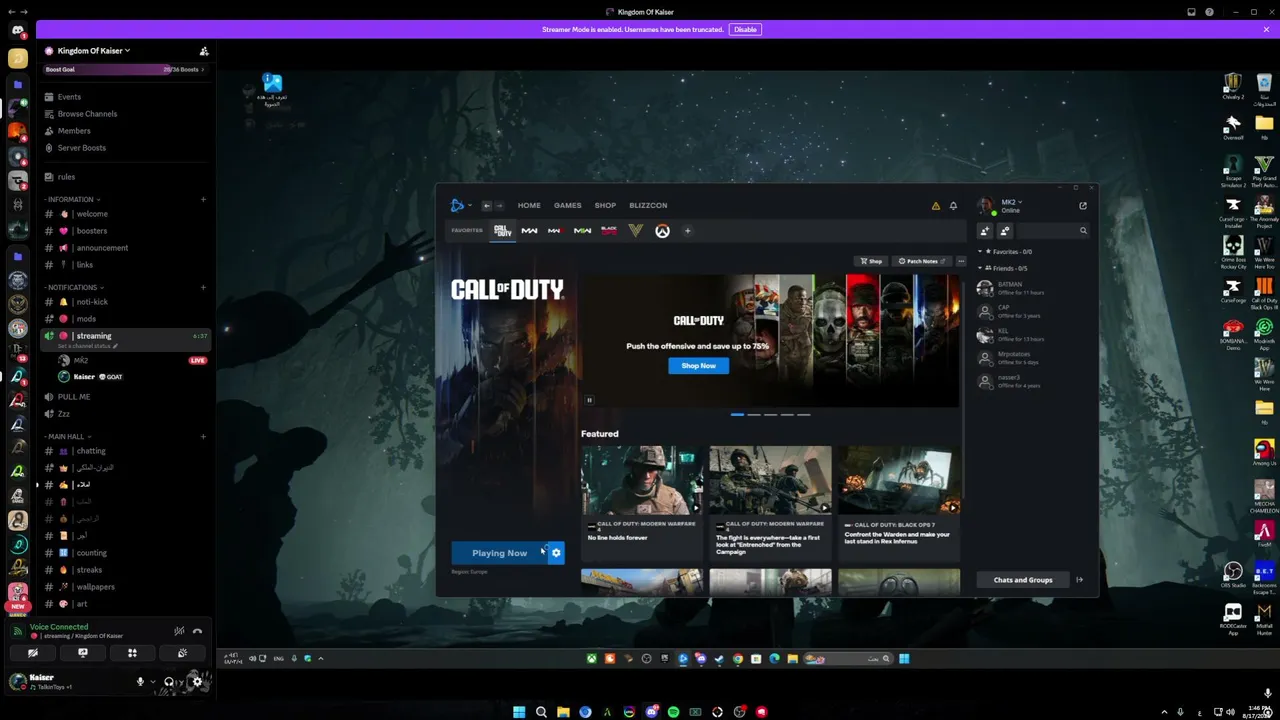Share your screen in Discord

pyautogui.click(x=83, y=653)
